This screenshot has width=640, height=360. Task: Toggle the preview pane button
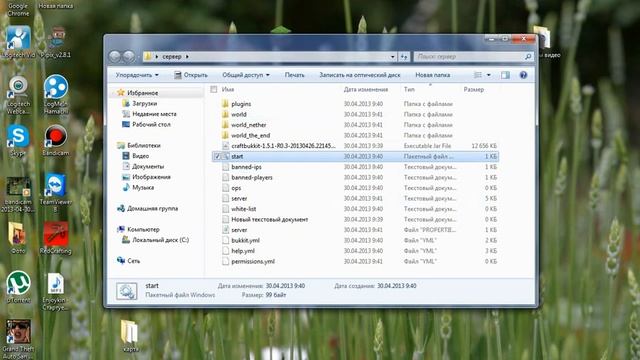click(x=505, y=75)
